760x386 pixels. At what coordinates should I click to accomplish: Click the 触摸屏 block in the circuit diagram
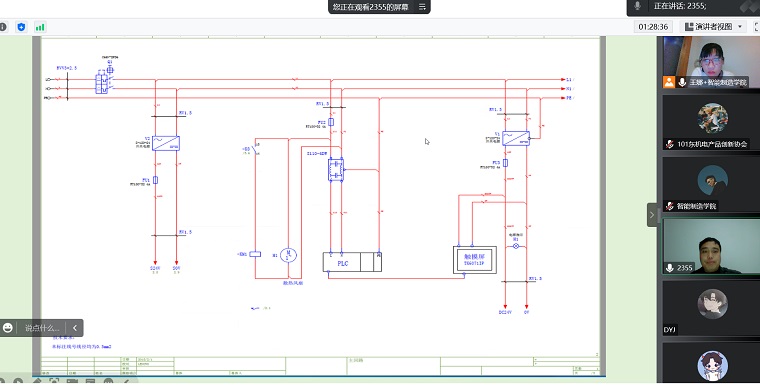pos(475,260)
